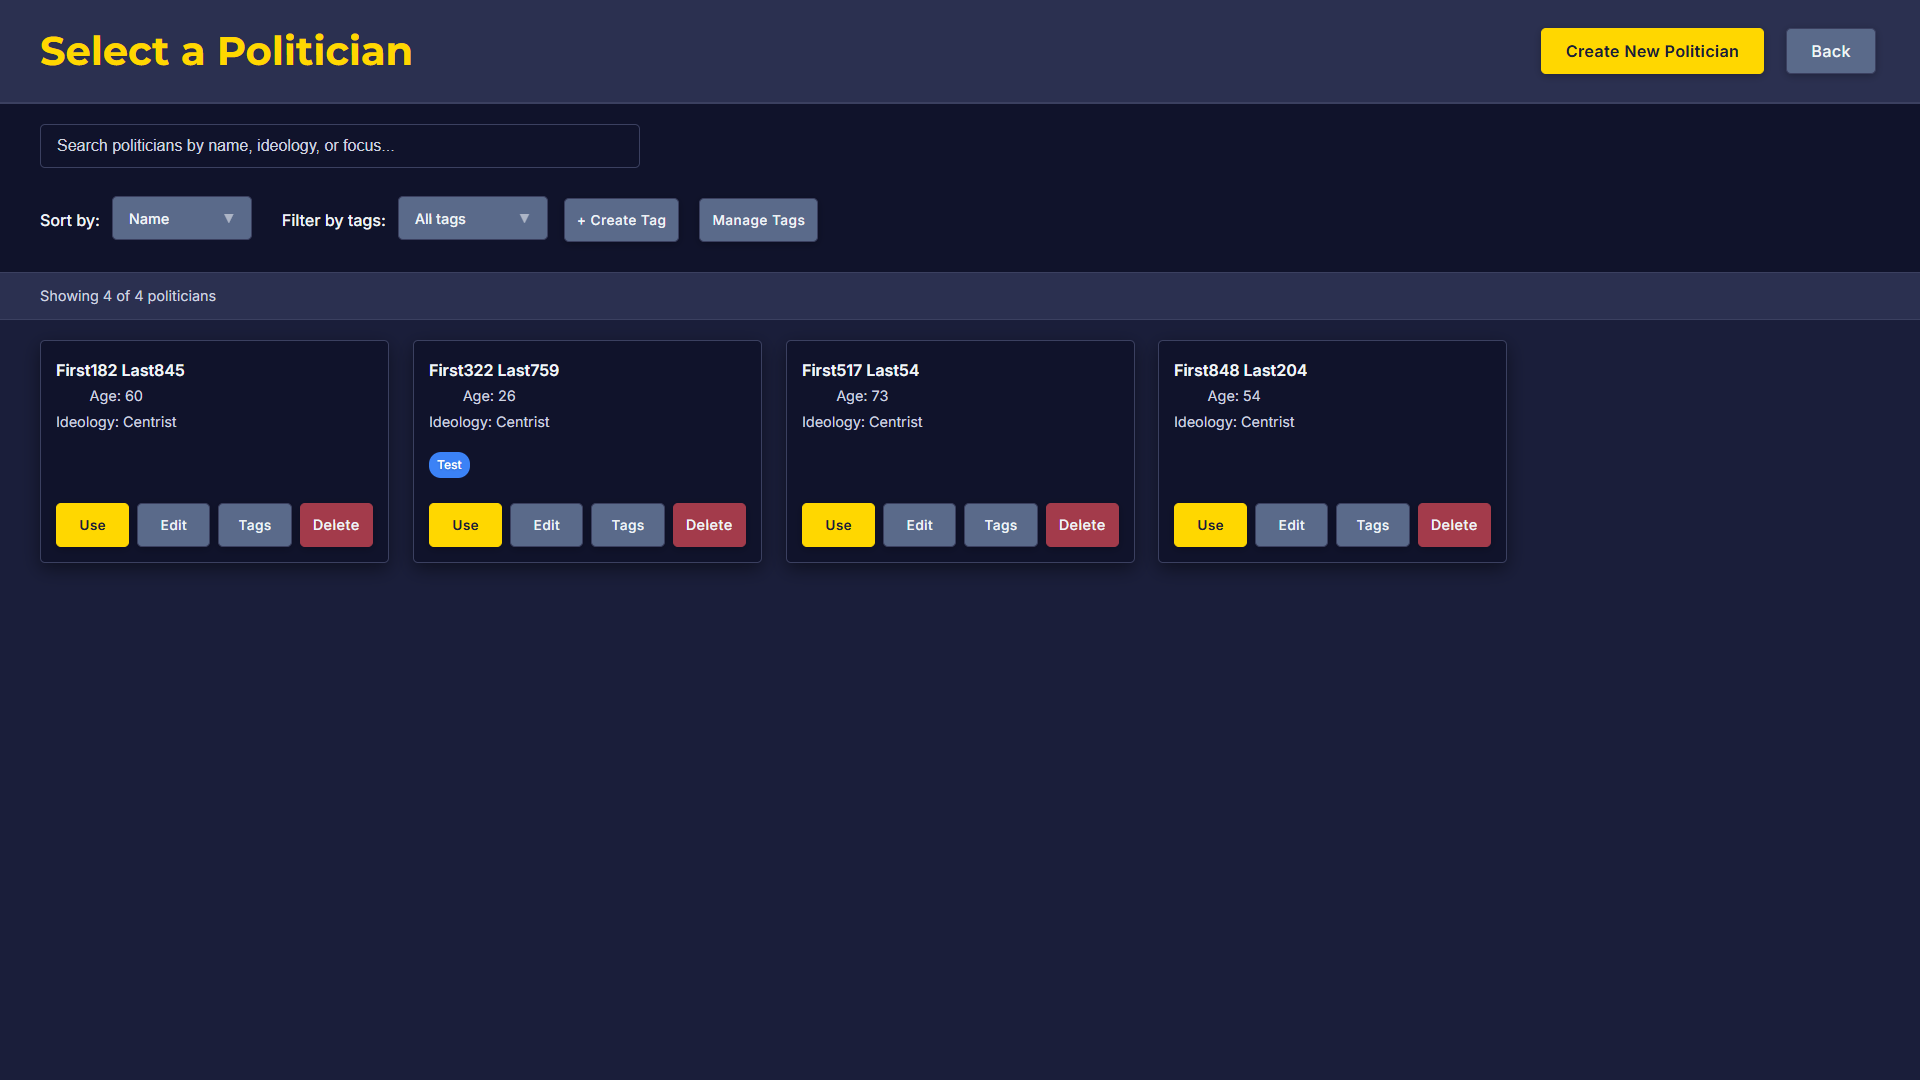Screen dimensions: 1920x1080
Task: Select the First517 Last54 card title
Action: [860, 370]
